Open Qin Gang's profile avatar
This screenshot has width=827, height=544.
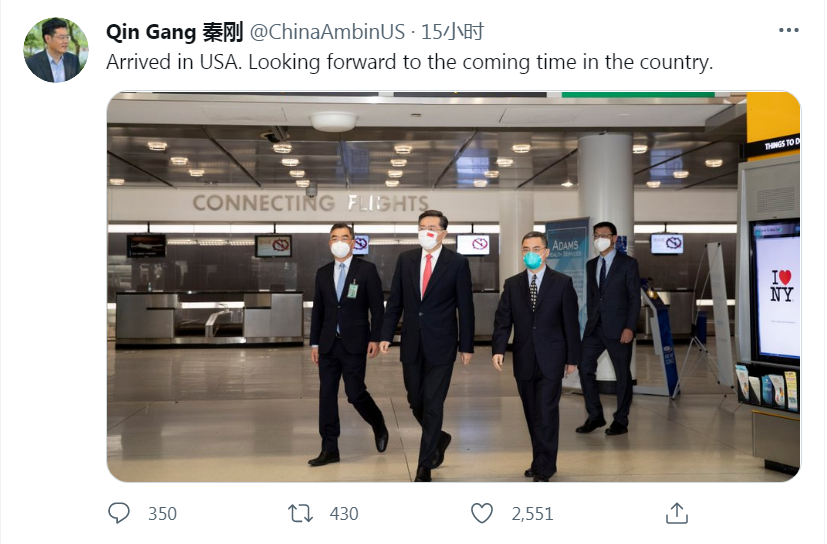tap(56, 50)
